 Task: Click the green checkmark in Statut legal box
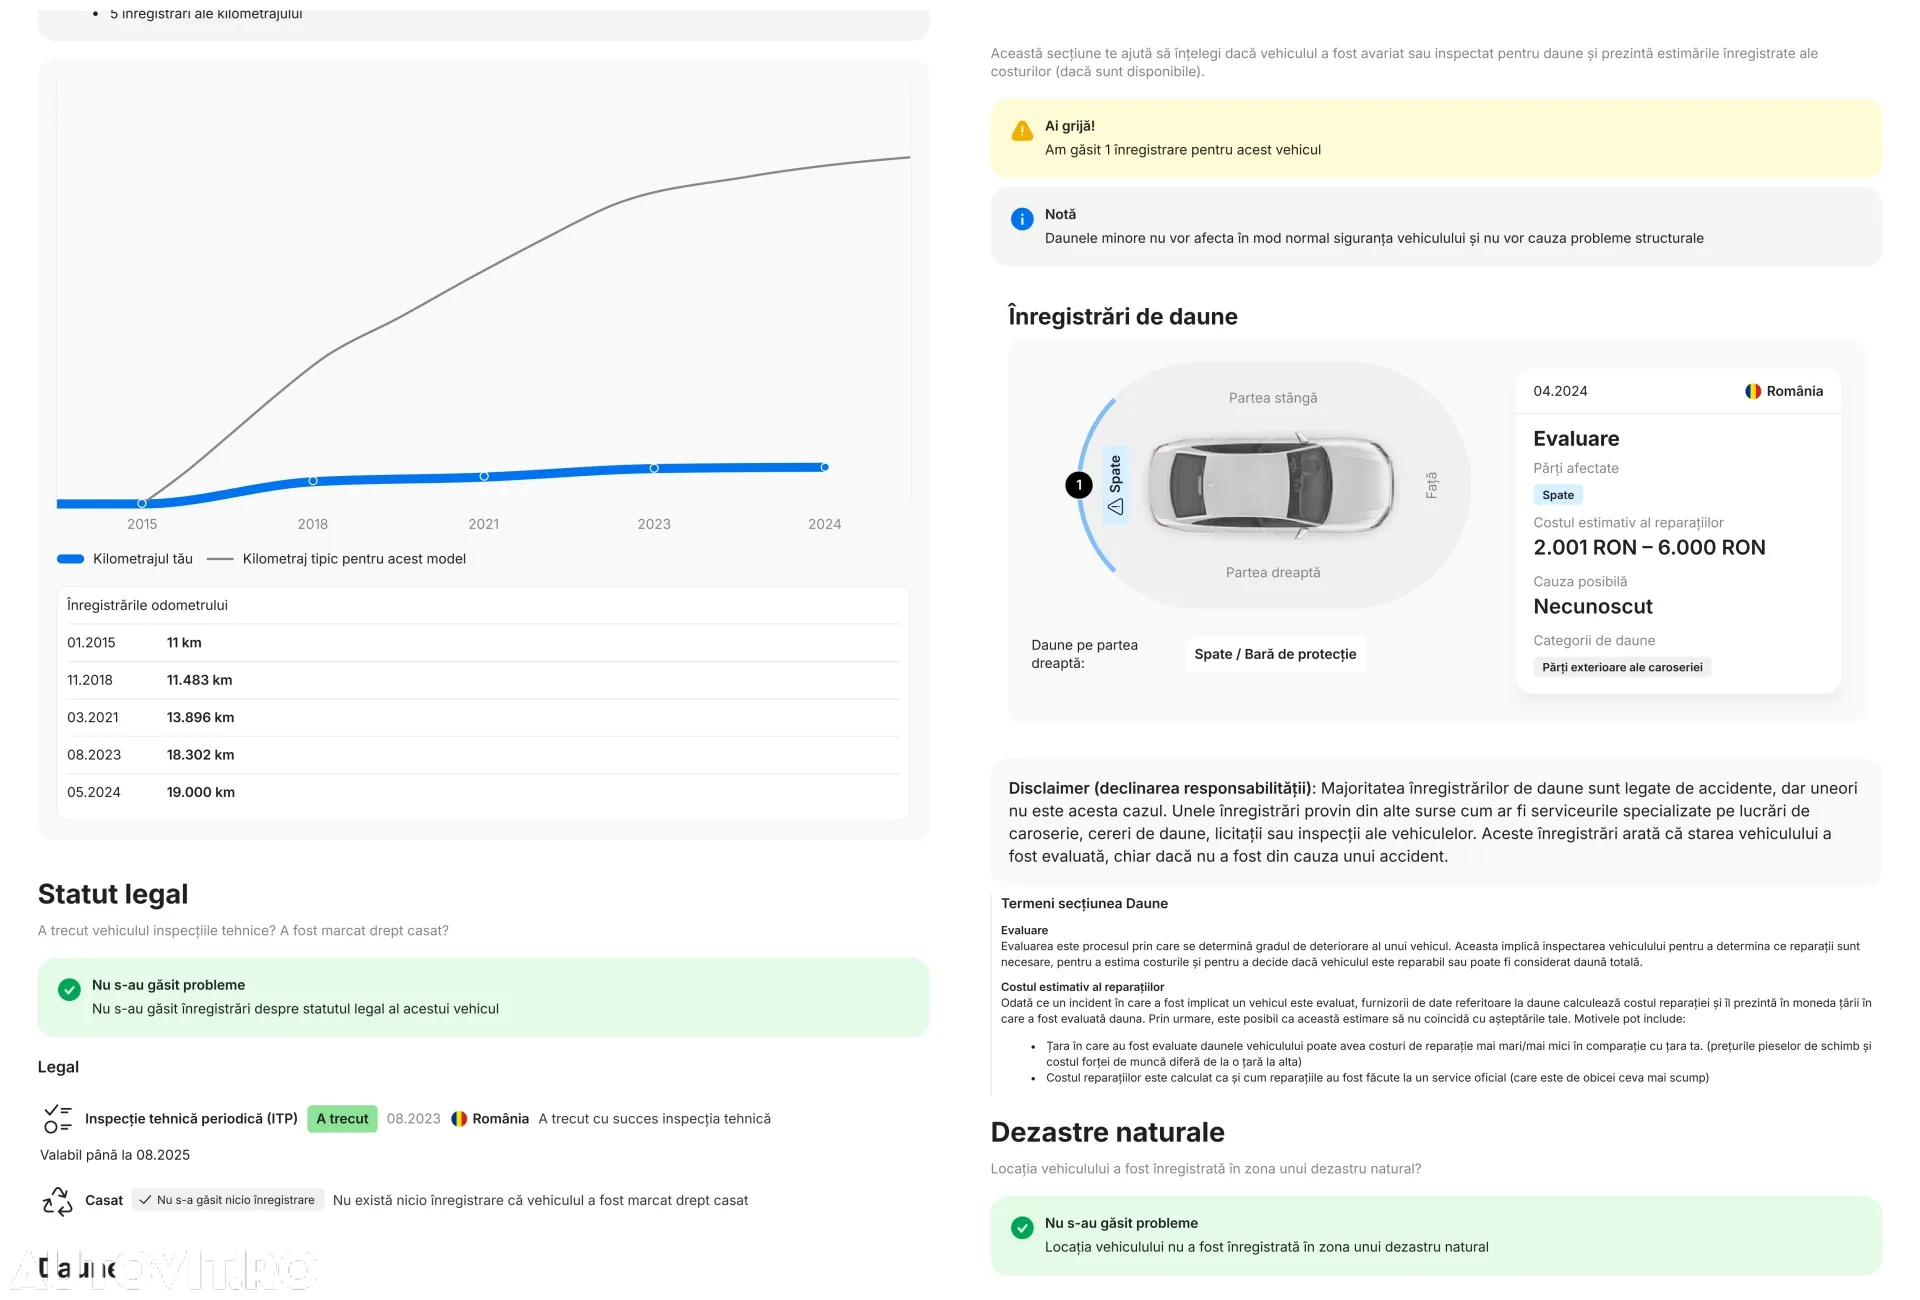(x=69, y=990)
